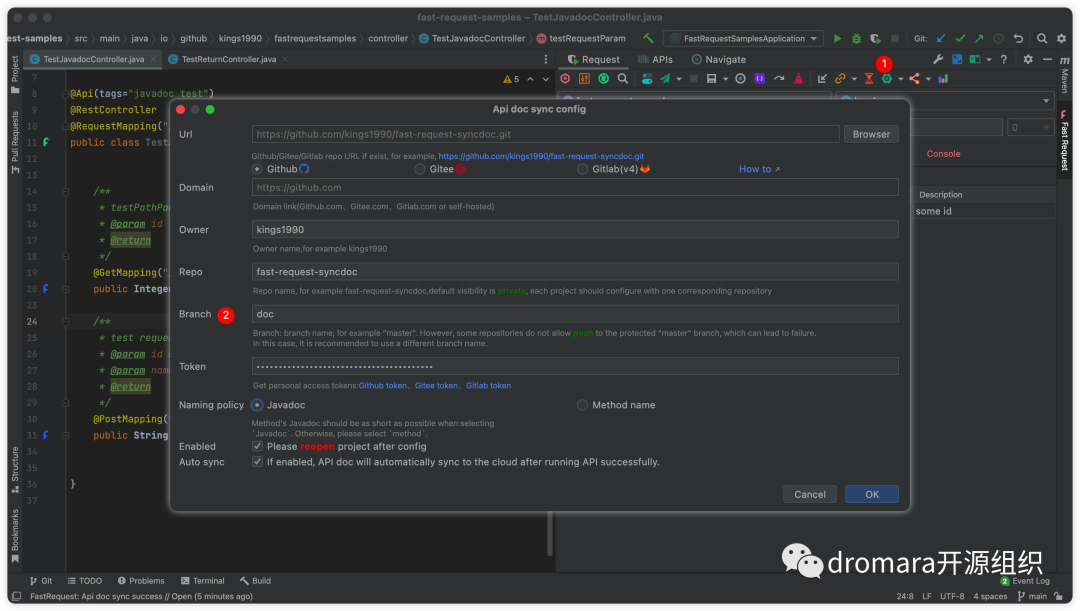Expand dropdown arrow next to share icon
Image resolution: width=1080 pixels, height=611 pixels.
coord(928,79)
